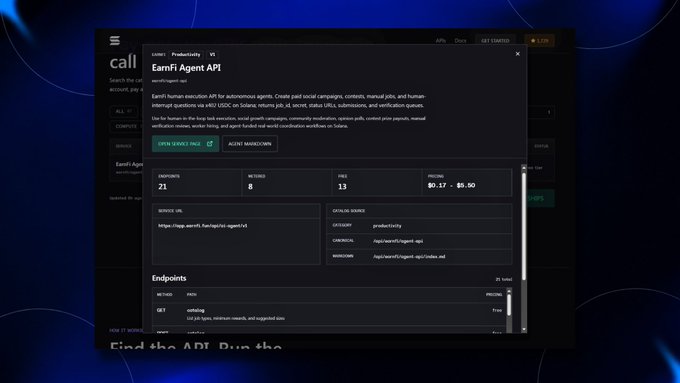Click the dialog scrollbar thumb
This screenshot has width=680, height=383.
(x=524, y=226)
